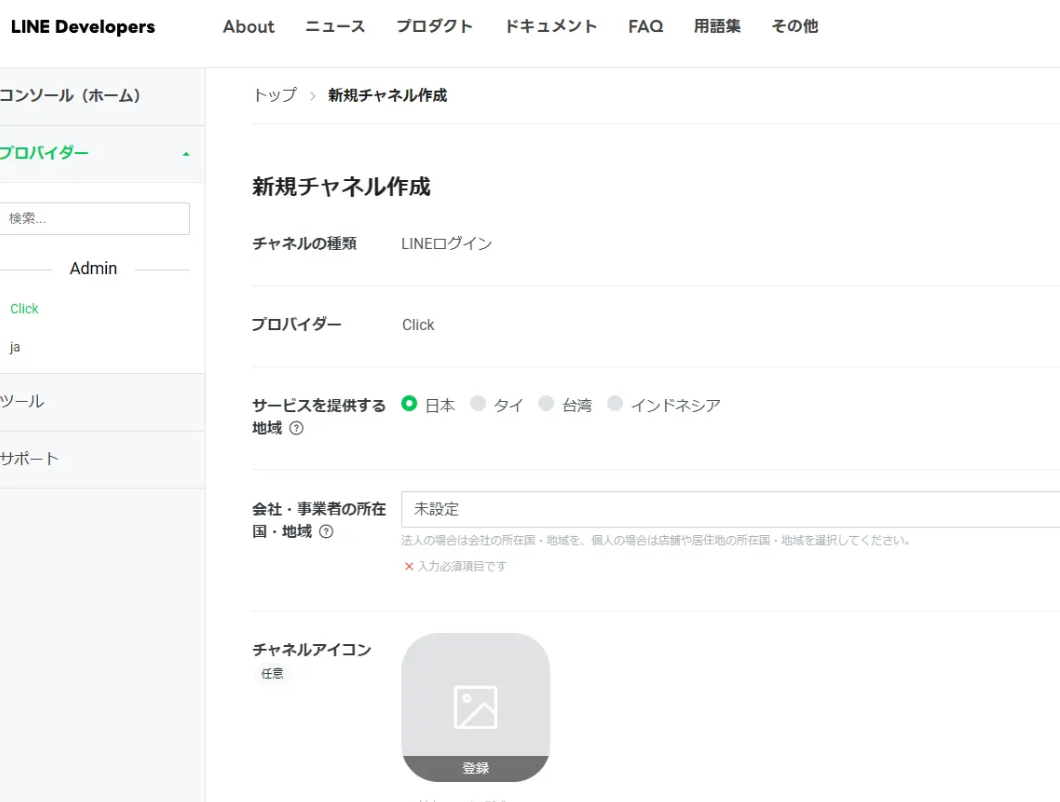Open the LINE Developers home logo
The image size is (1060, 802).
[82, 27]
